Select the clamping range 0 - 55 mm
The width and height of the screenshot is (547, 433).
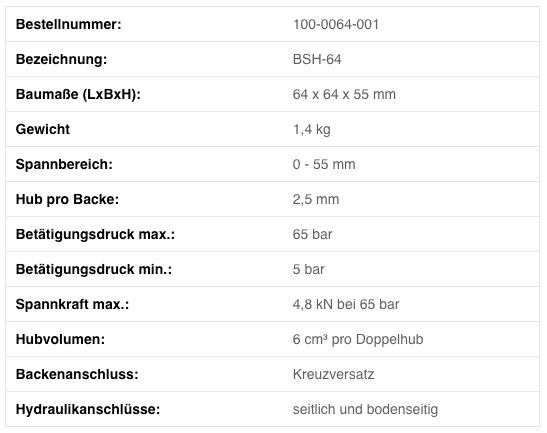[x=324, y=164]
